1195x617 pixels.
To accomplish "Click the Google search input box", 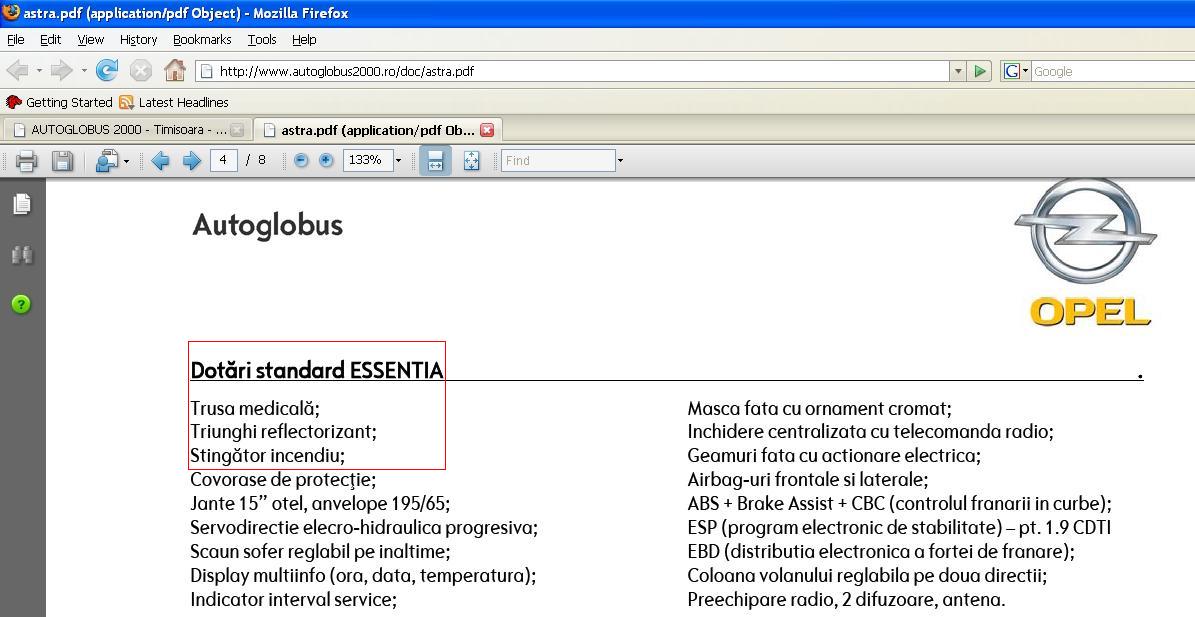I will point(1113,72).
